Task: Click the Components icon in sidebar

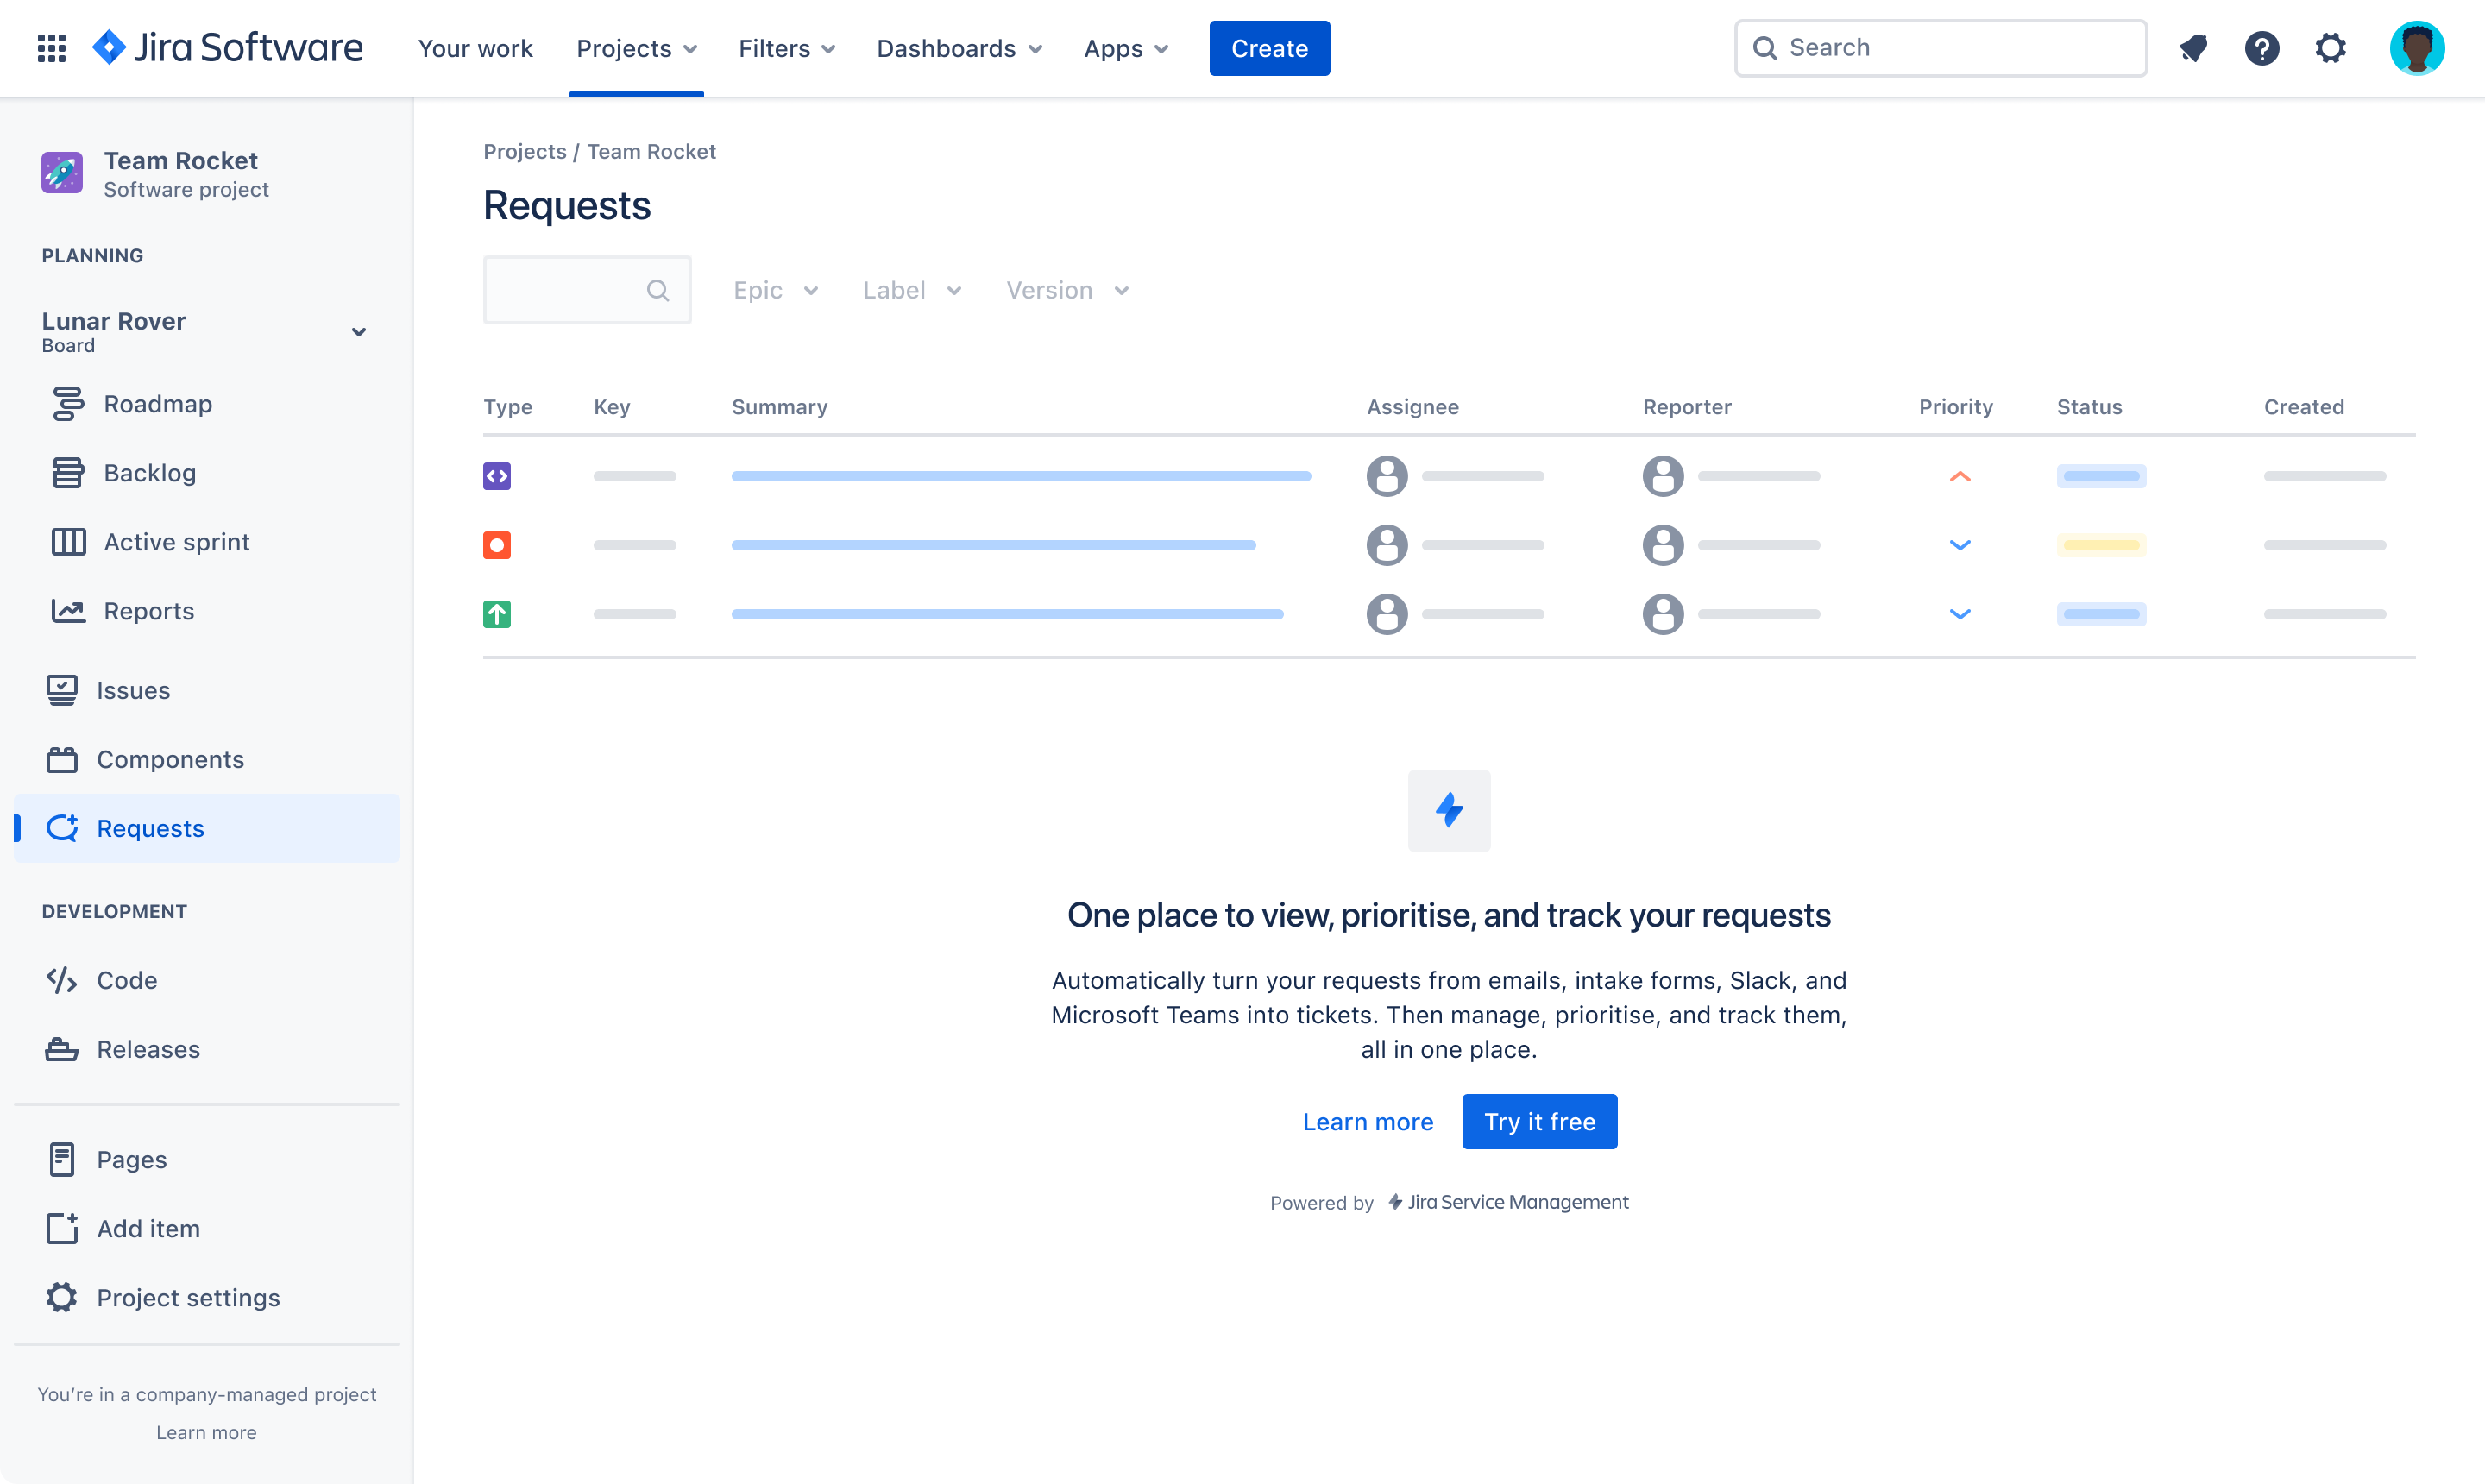Action: [64, 759]
